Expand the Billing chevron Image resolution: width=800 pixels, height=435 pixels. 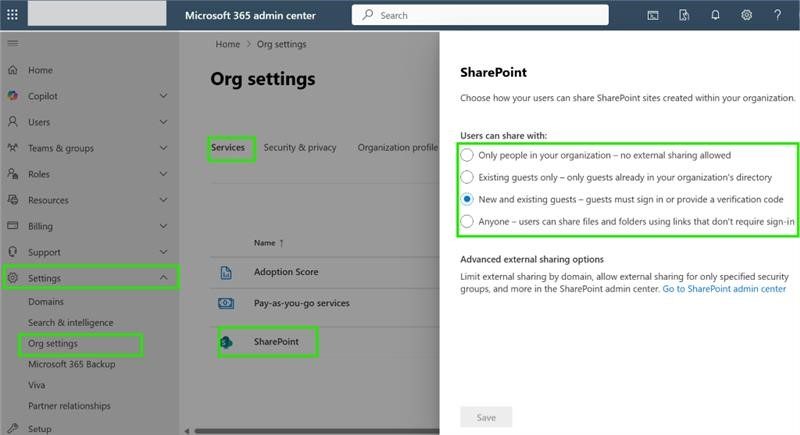pos(163,225)
